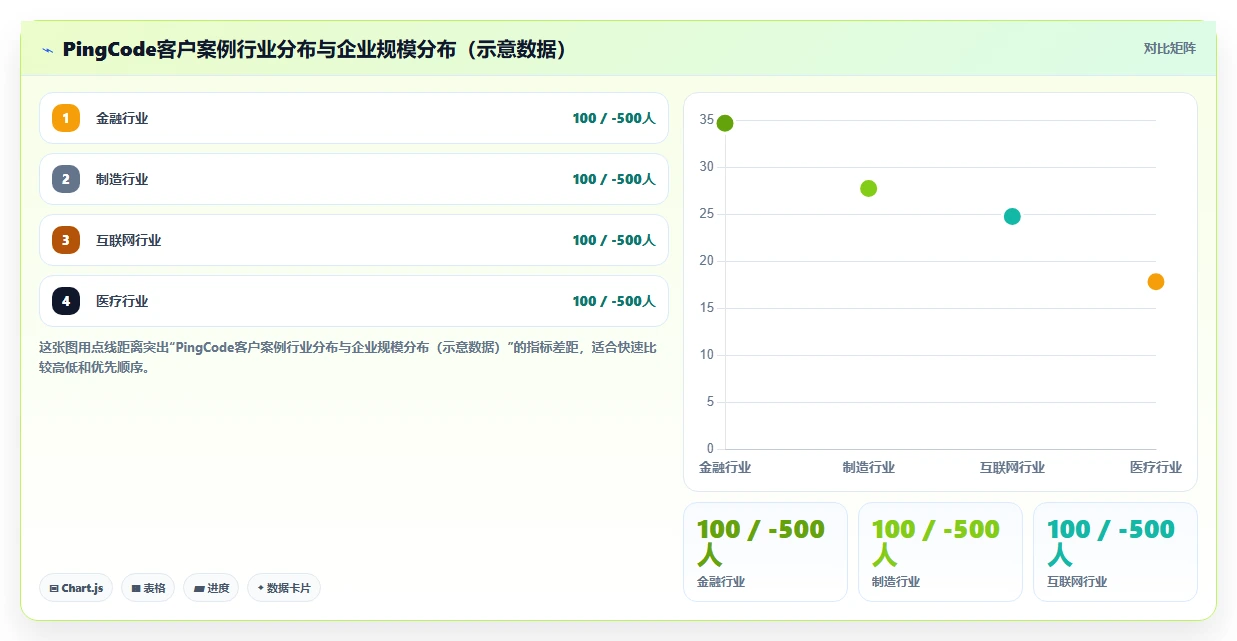Open the 金融行业 data card below the chart

765,552
